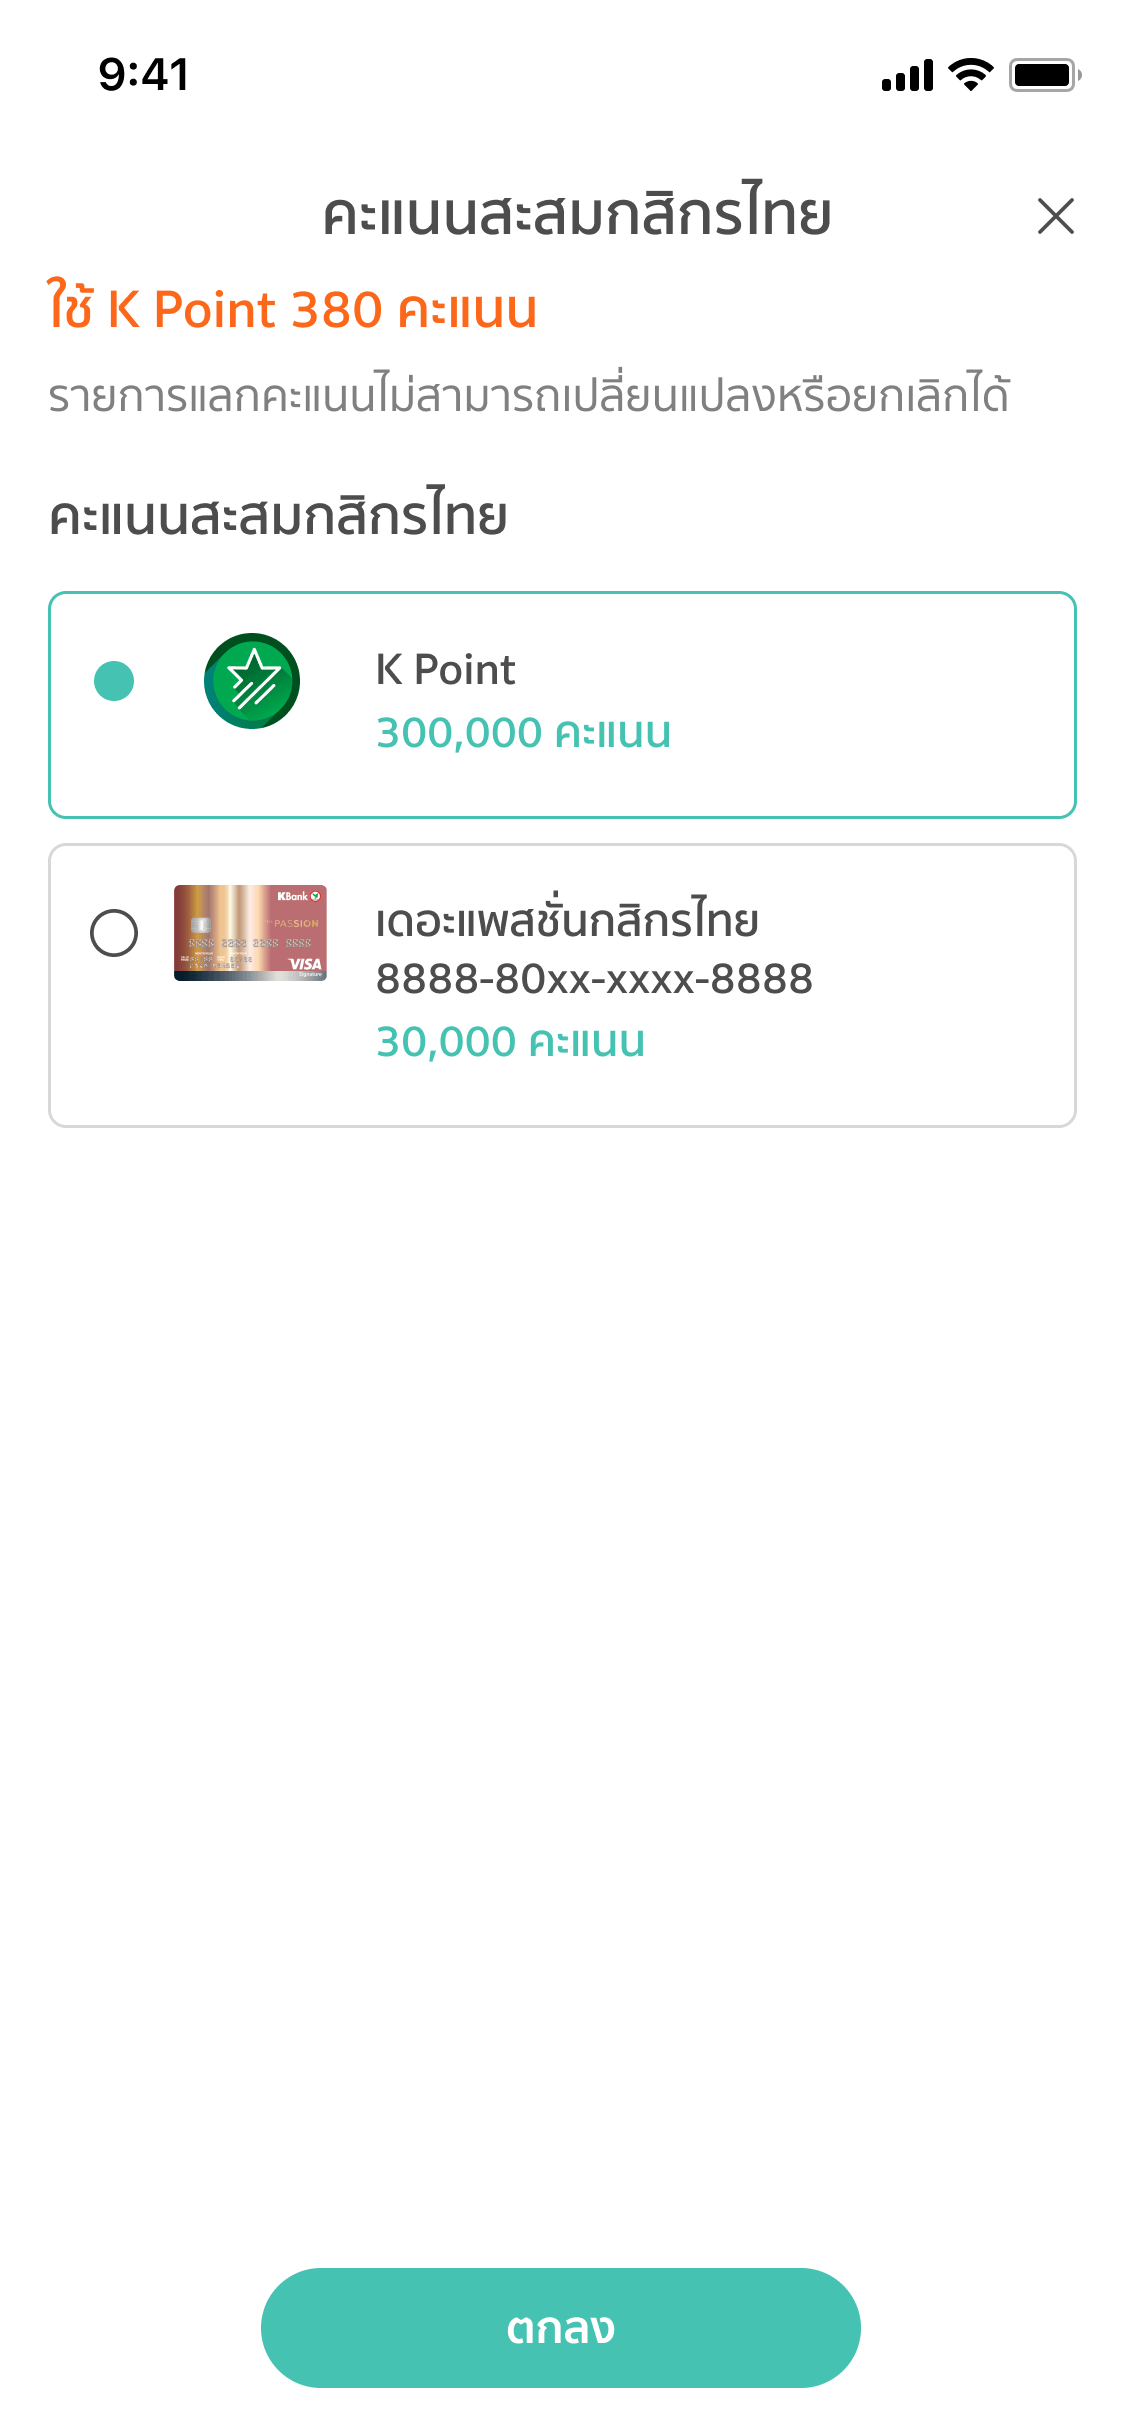Click the green K Point star icon
The image size is (1125, 2436).
pos(252,681)
